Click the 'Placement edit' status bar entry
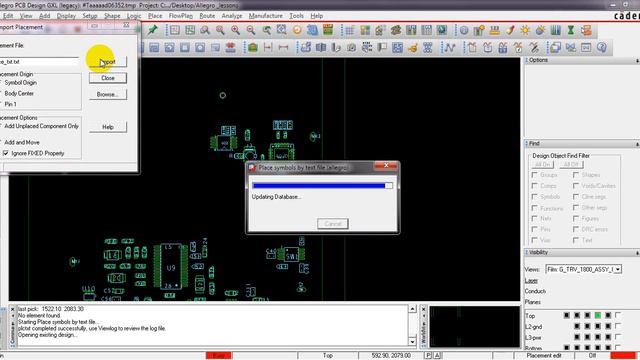640x360 pixels. (544, 356)
